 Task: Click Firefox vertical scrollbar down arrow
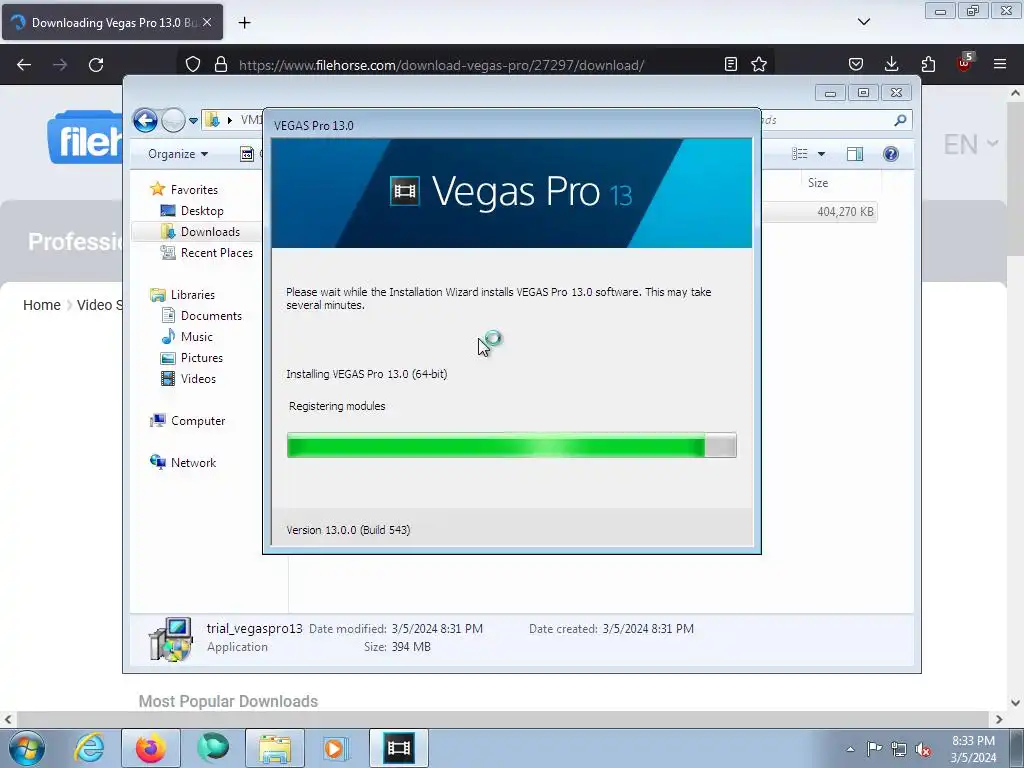(1016, 703)
